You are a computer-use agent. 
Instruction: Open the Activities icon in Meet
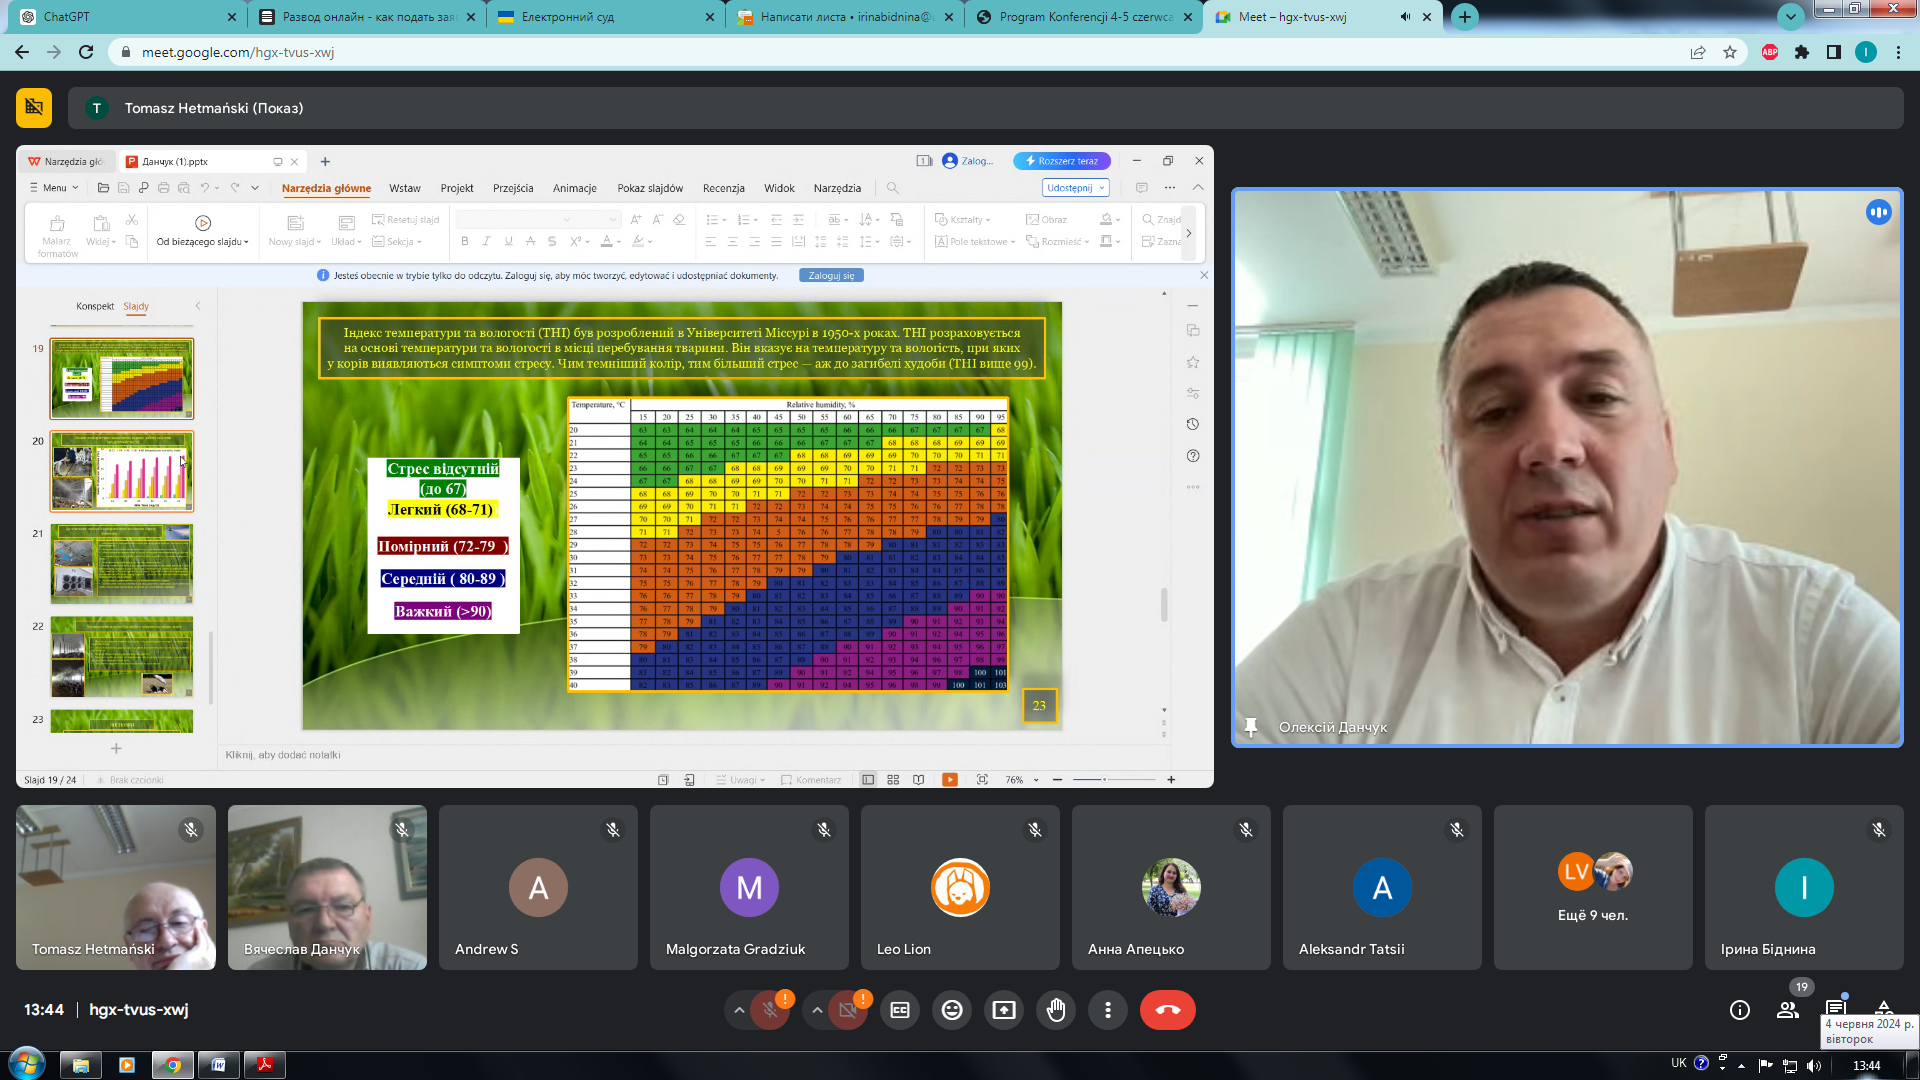(1884, 1007)
